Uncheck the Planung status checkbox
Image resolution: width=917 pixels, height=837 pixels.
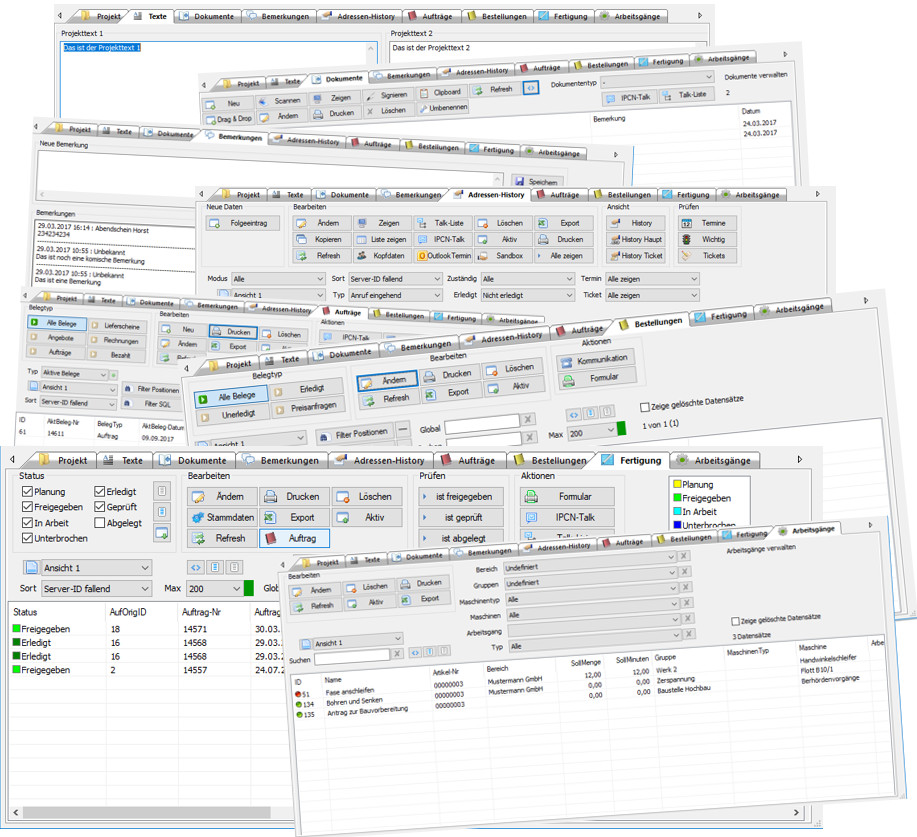coord(27,491)
